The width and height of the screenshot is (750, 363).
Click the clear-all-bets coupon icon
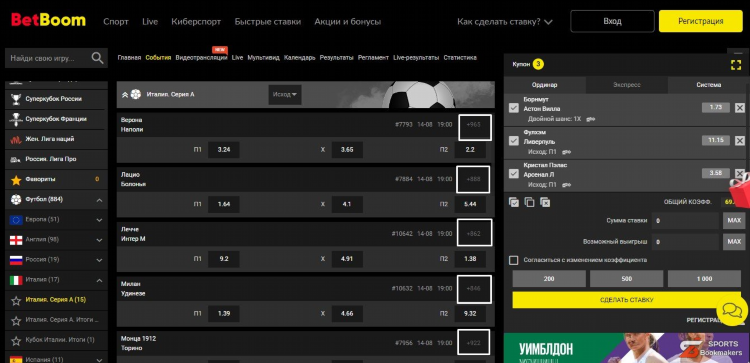(545, 202)
